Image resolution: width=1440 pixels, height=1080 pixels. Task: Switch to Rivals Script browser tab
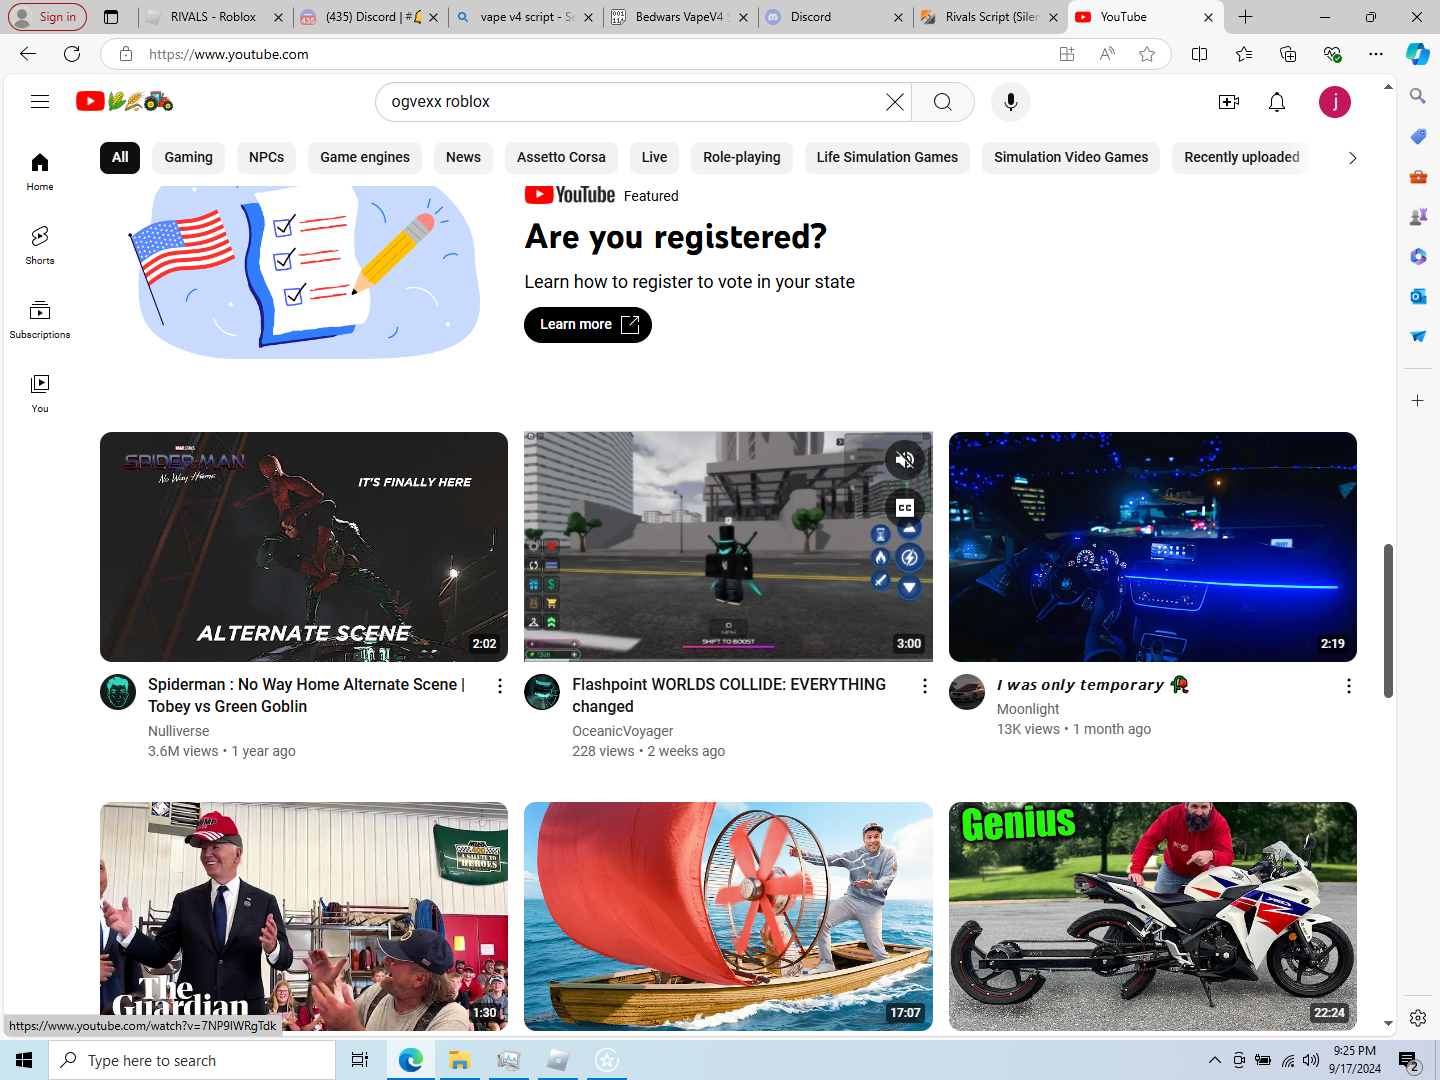pyautogui.click(x=990, y=17)
